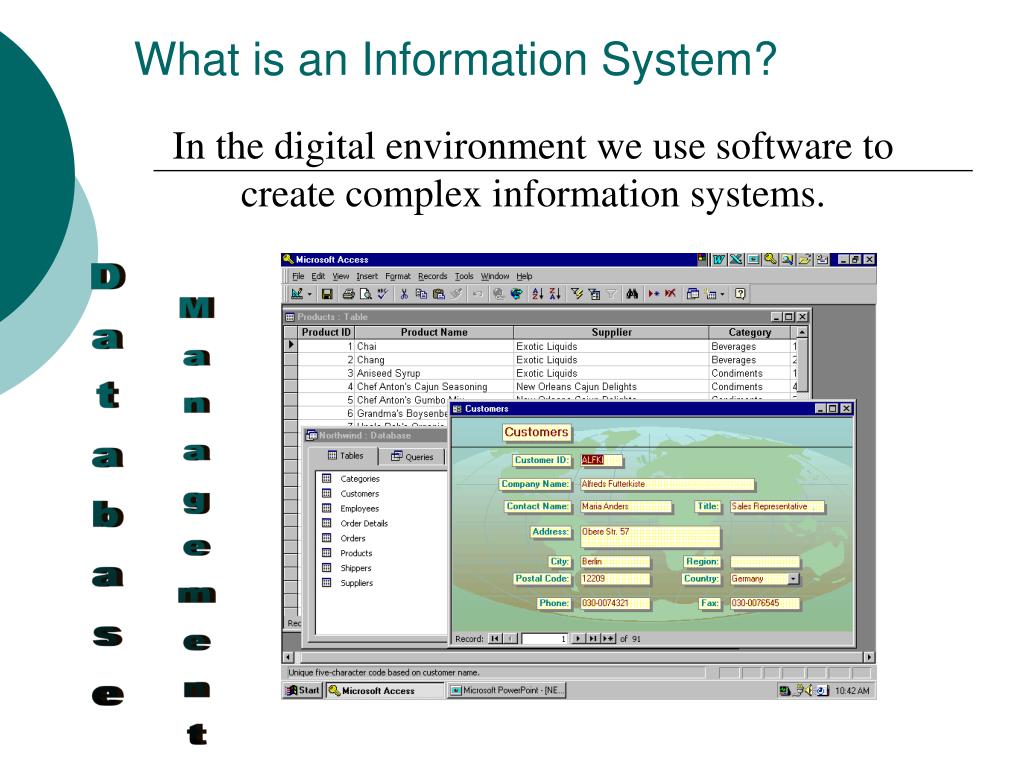Screen dimensions: 1024x768
Task: Click the New Object toolbar icon
Action: pos(712,294)
